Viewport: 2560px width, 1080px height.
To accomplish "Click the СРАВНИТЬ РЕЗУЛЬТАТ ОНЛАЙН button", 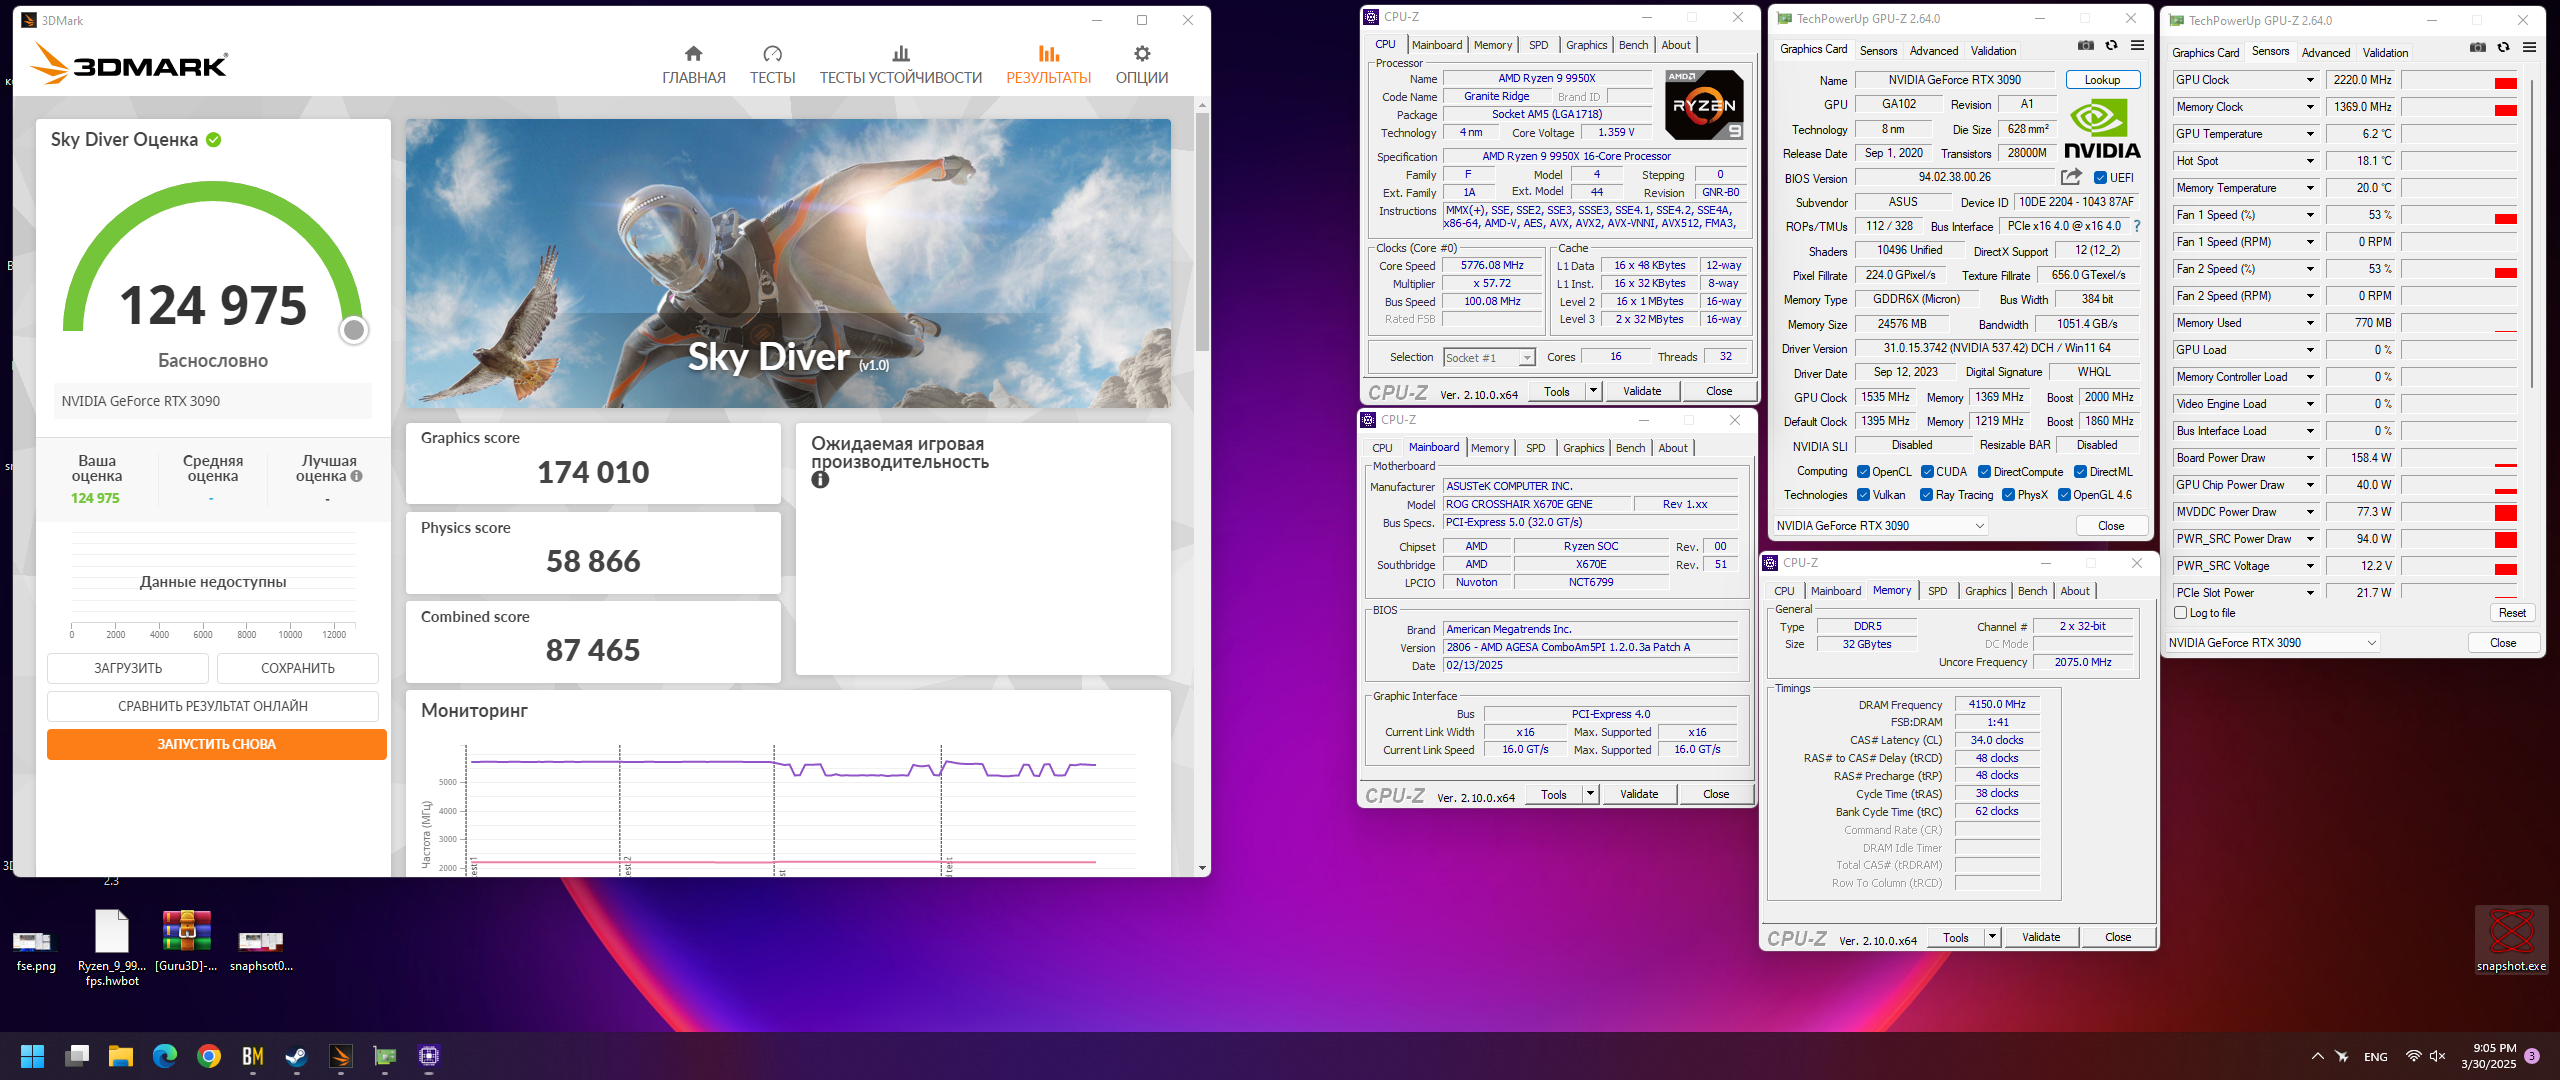I will coord(213,706).
